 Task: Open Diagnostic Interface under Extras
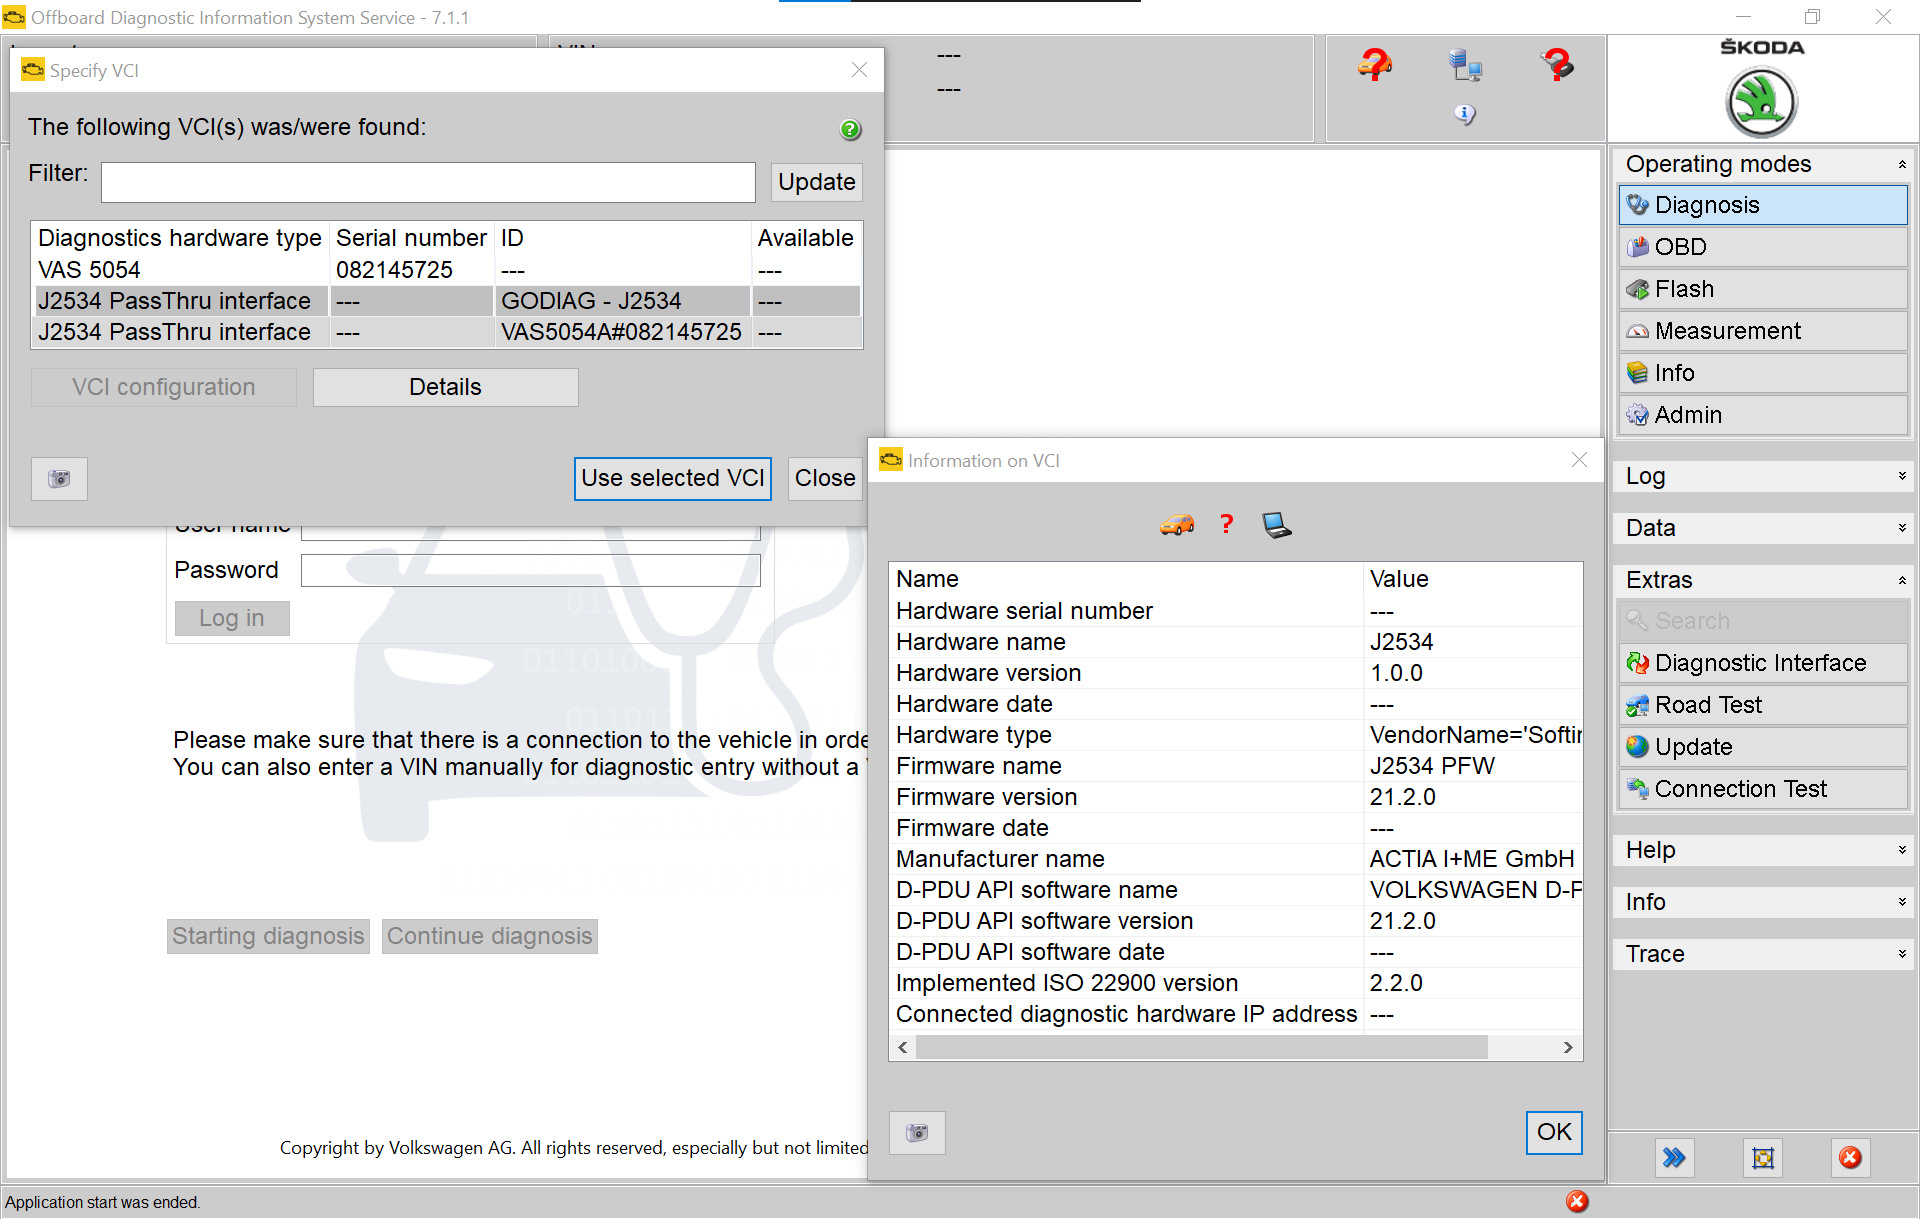tap(1763, 663)
